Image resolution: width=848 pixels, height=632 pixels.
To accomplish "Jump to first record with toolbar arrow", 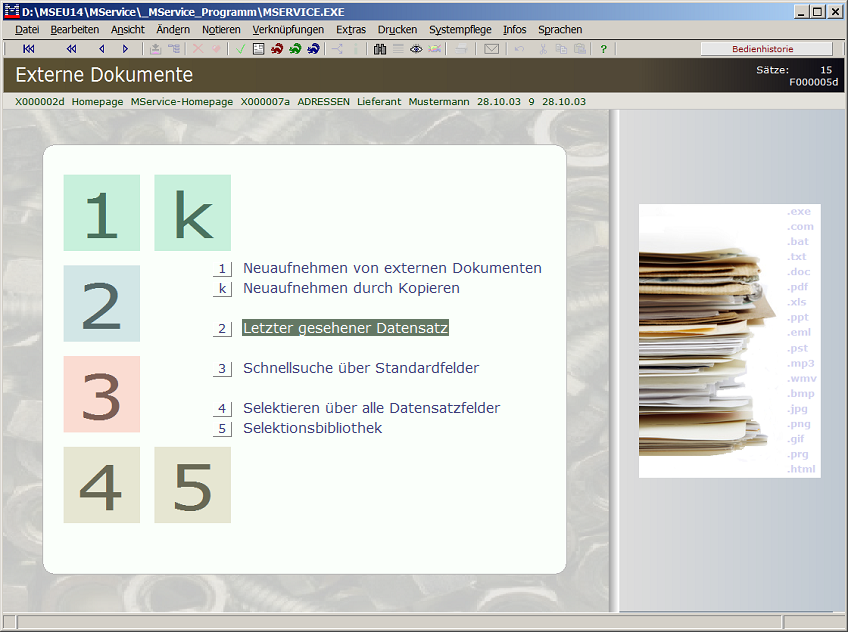I will 29,49.
